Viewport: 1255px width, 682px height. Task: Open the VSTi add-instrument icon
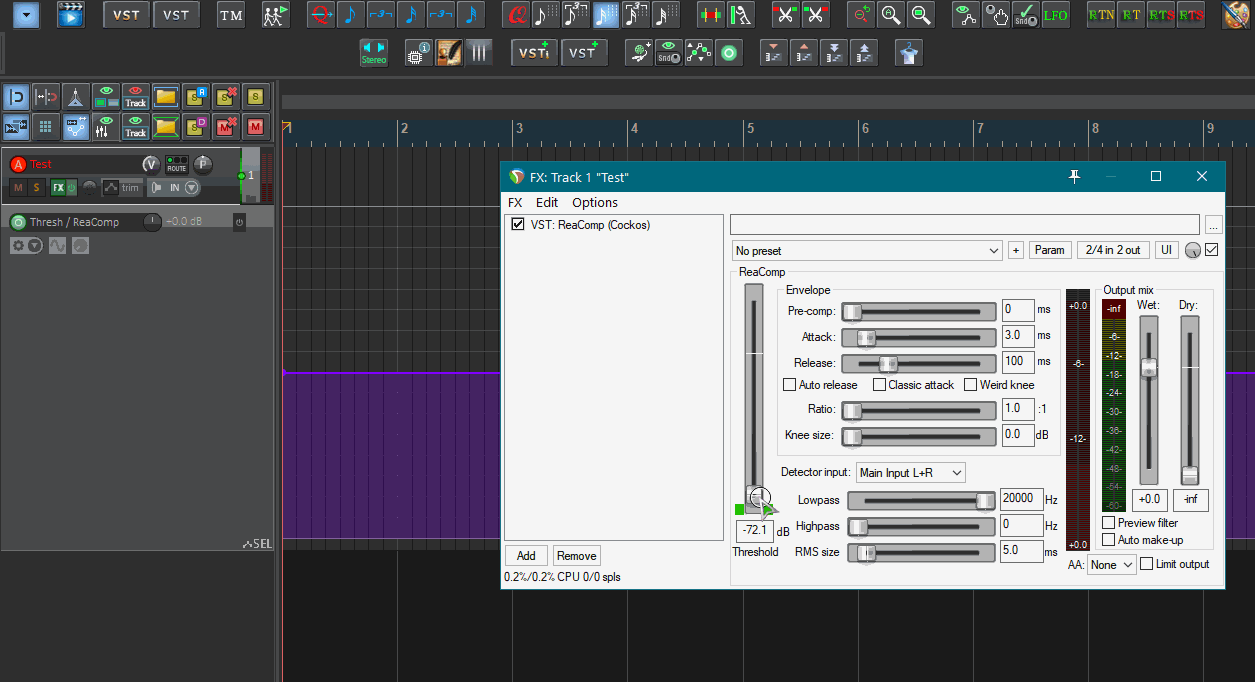coord(534,53)
